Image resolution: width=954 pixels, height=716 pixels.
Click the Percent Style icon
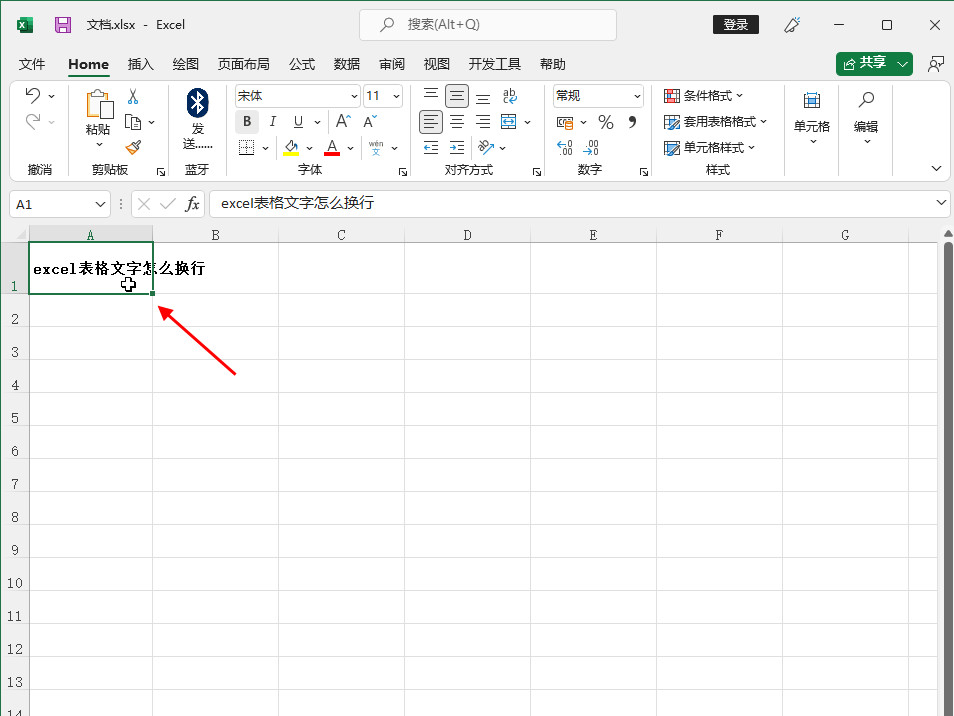[605, 122]
